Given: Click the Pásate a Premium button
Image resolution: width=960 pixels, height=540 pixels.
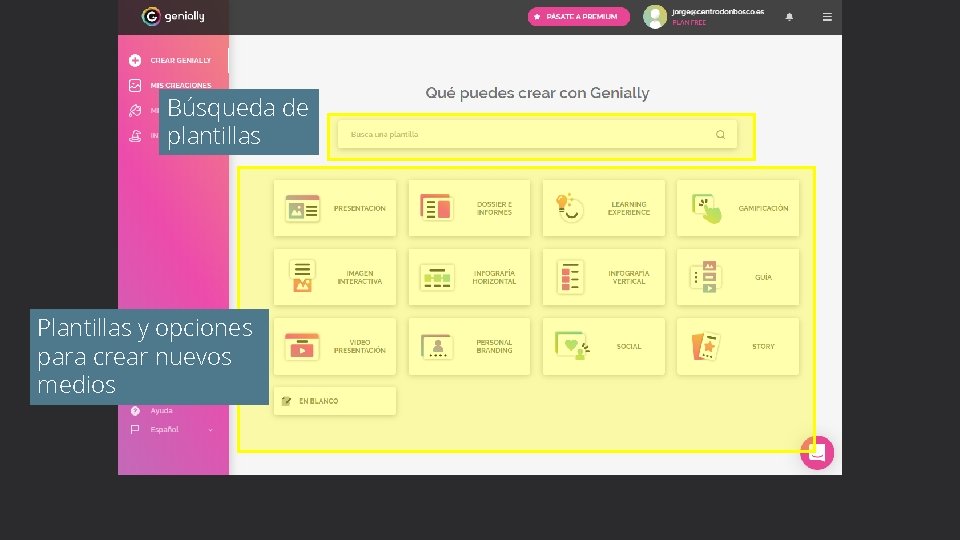Looking at the screenshot, I should coord(579,17).
